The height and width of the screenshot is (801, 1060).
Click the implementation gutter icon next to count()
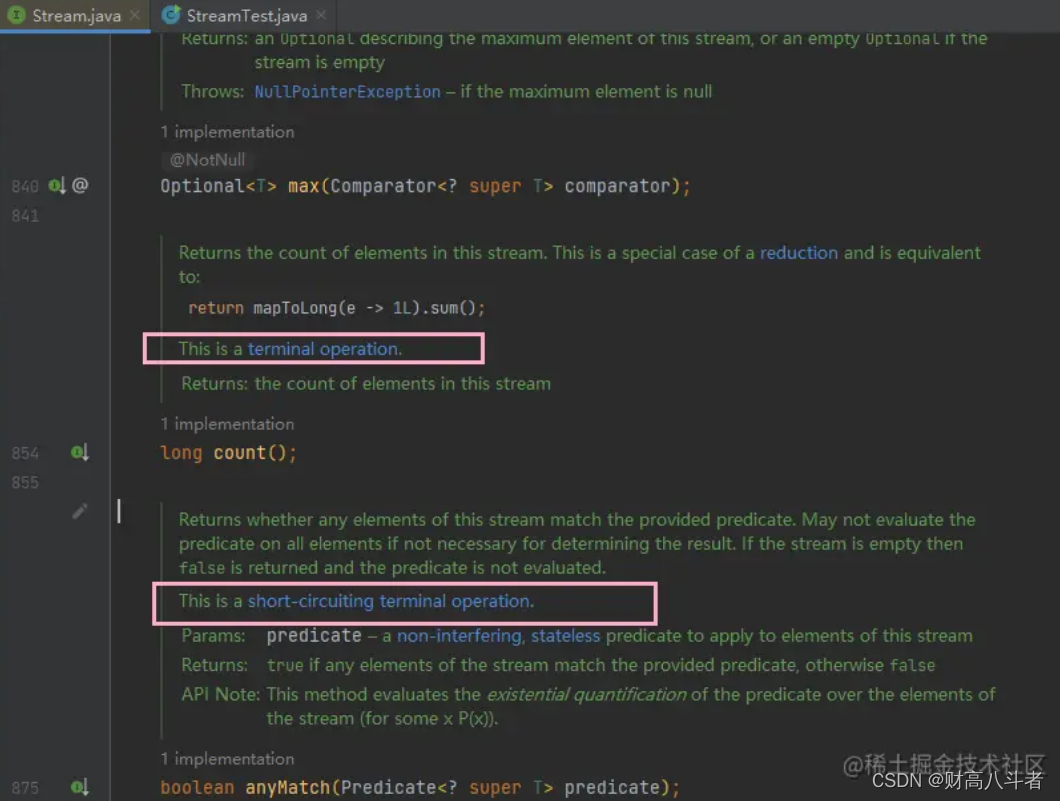coord(78,453)
